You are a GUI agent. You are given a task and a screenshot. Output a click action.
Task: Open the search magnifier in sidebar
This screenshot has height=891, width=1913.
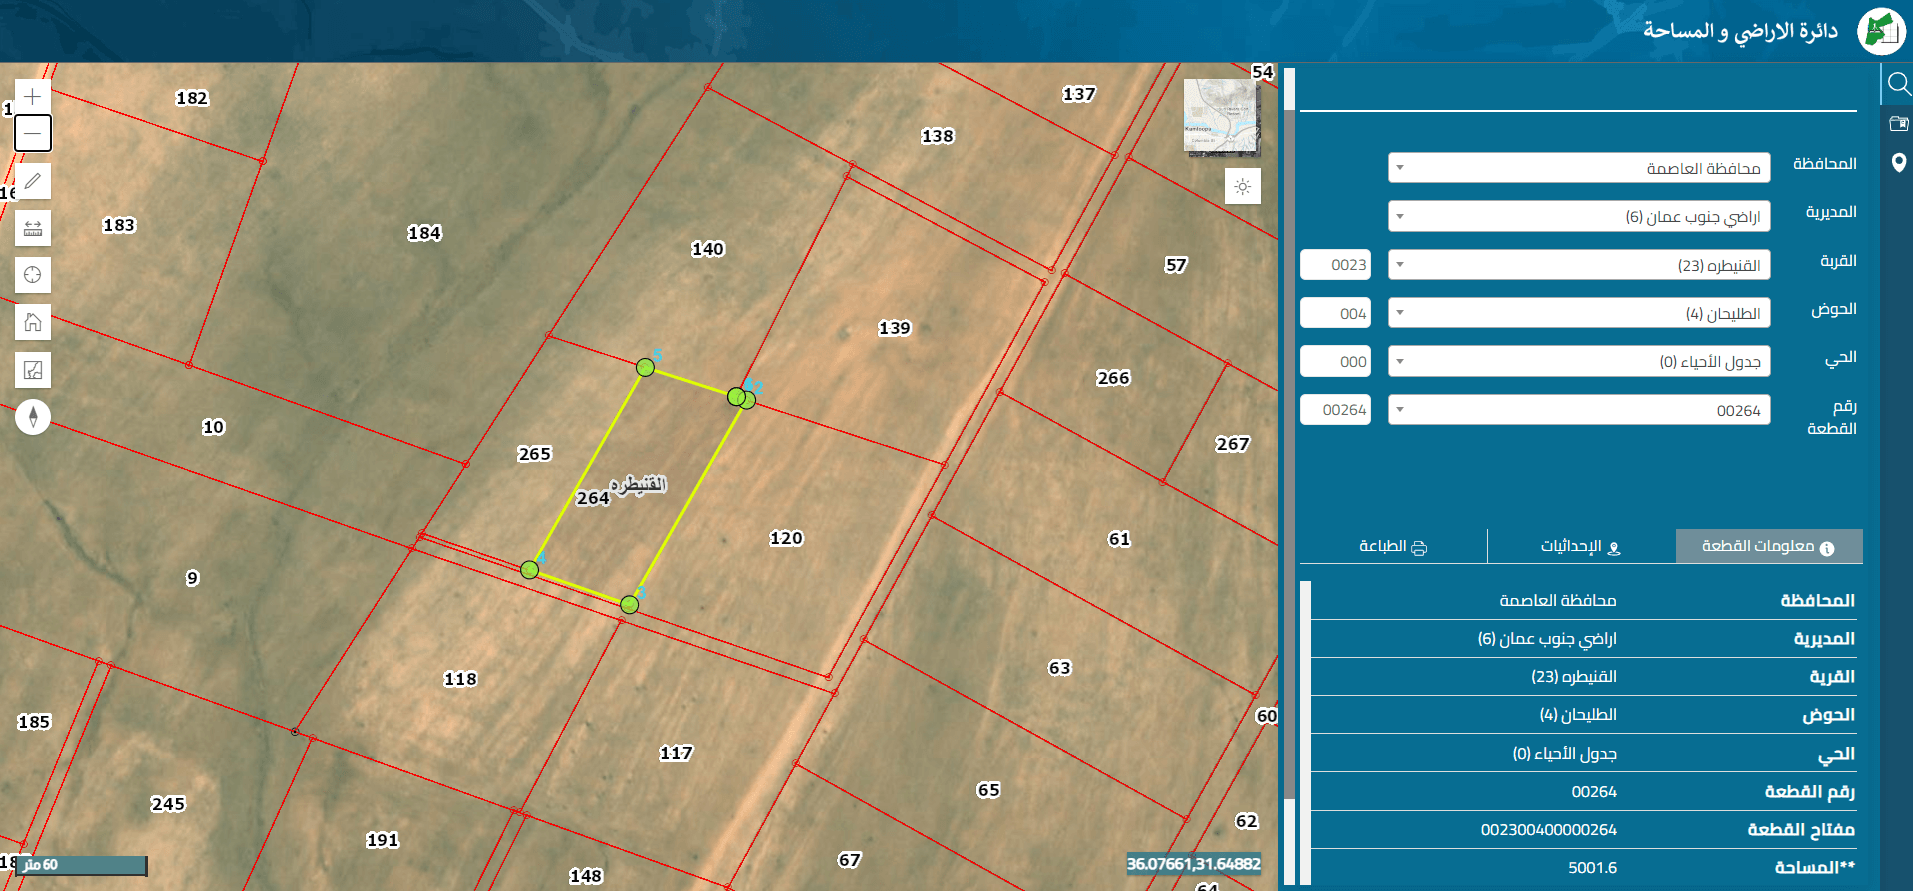1898,83
